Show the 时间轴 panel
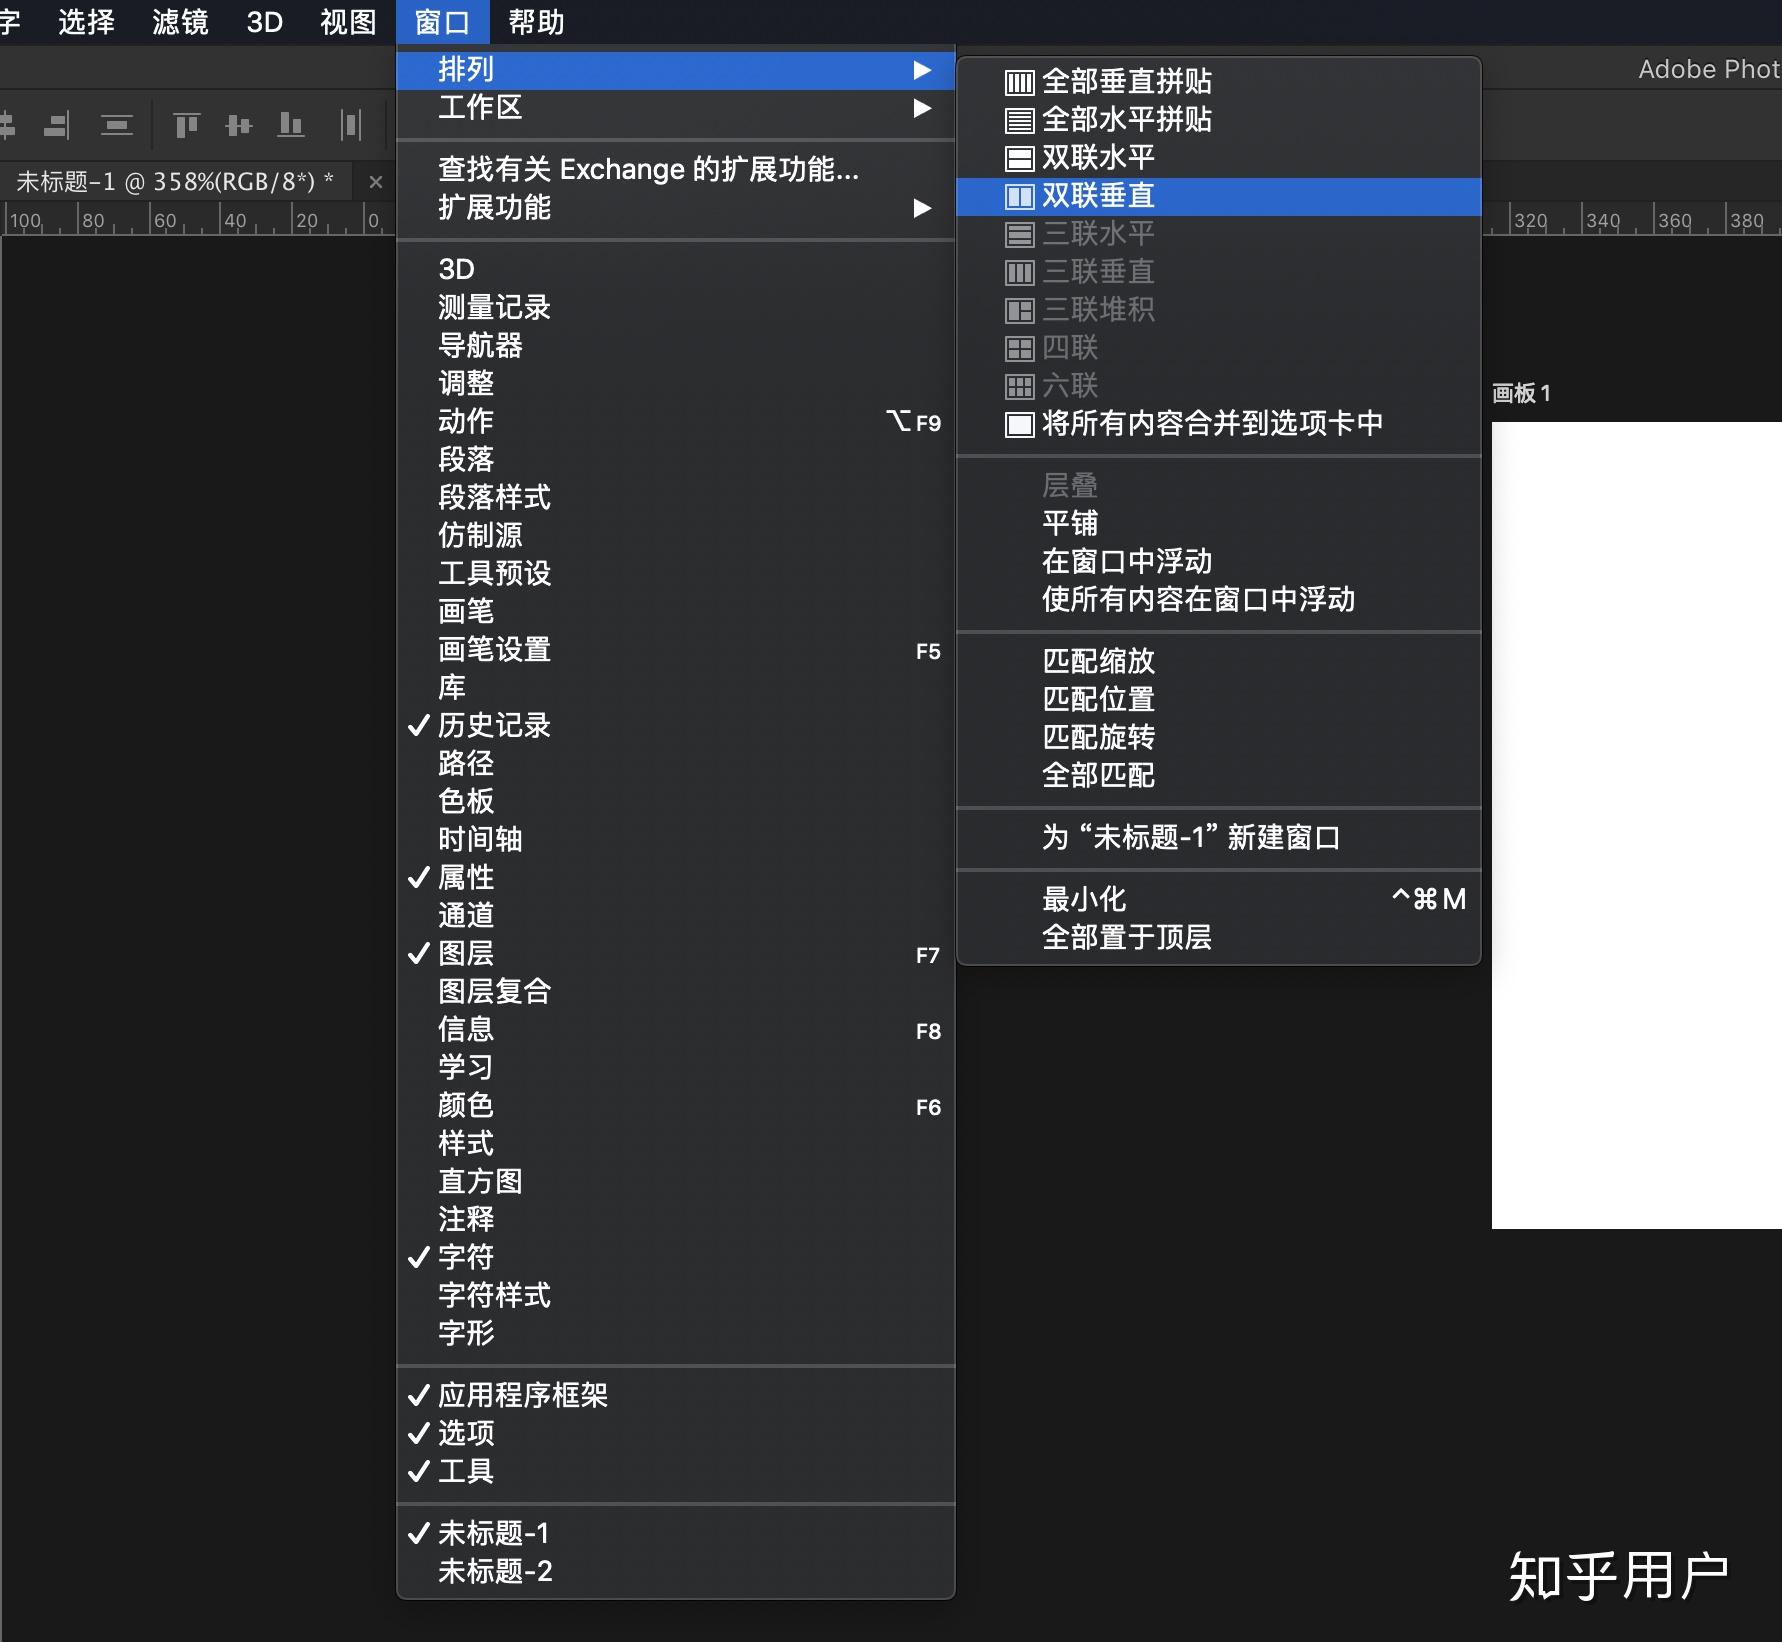The height and width of the screenshot is (1642, 1782). point(676,839)
